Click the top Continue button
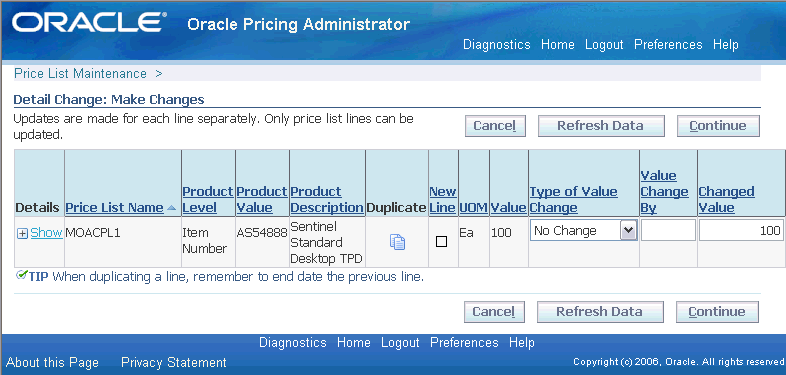 tap(718, 125)
